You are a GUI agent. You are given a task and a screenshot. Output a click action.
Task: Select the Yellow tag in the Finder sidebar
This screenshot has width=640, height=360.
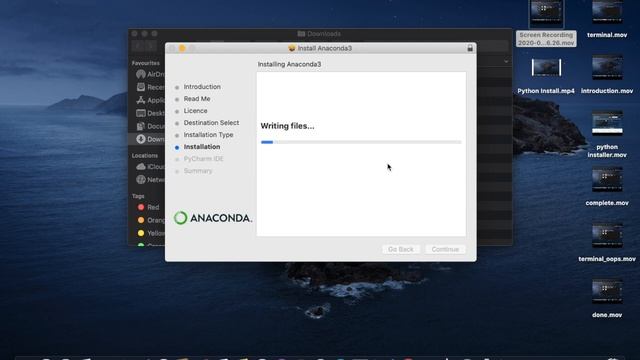tap(151, 233)
